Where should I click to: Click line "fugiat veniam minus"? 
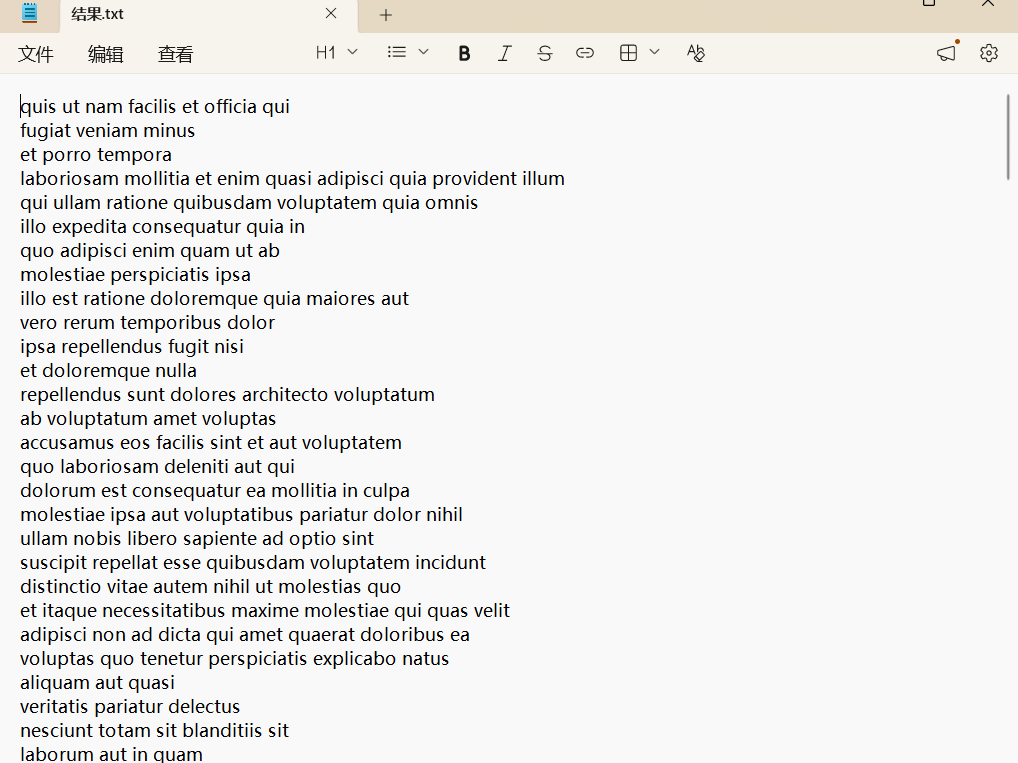(107, 131)
